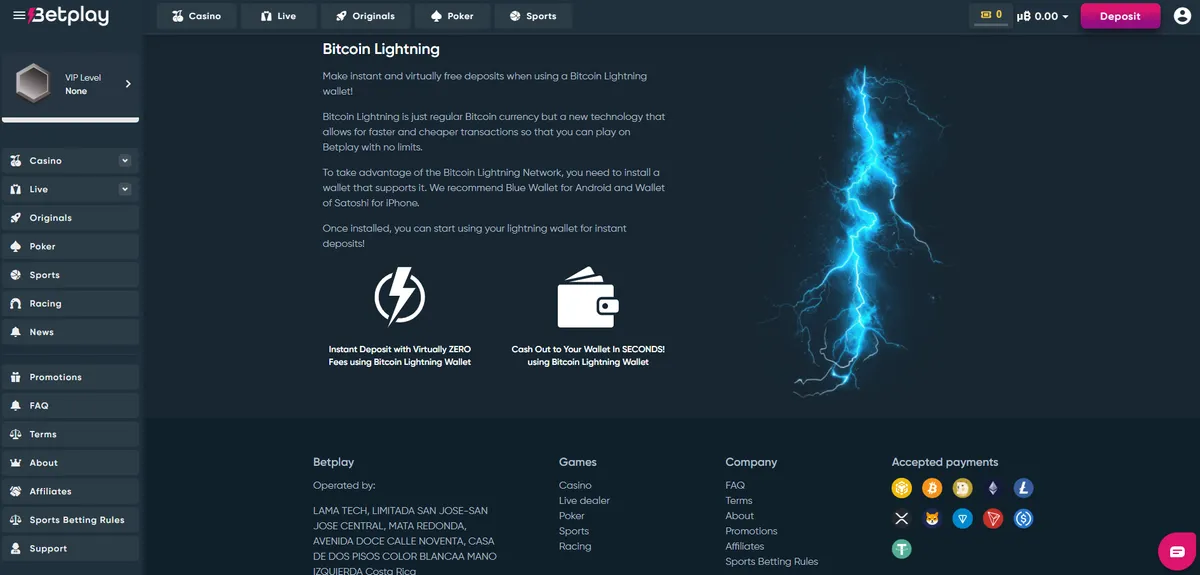Click the gift icon in sidebar Promotions
This screenshot has height=575, width=1200.
(16, 377)
